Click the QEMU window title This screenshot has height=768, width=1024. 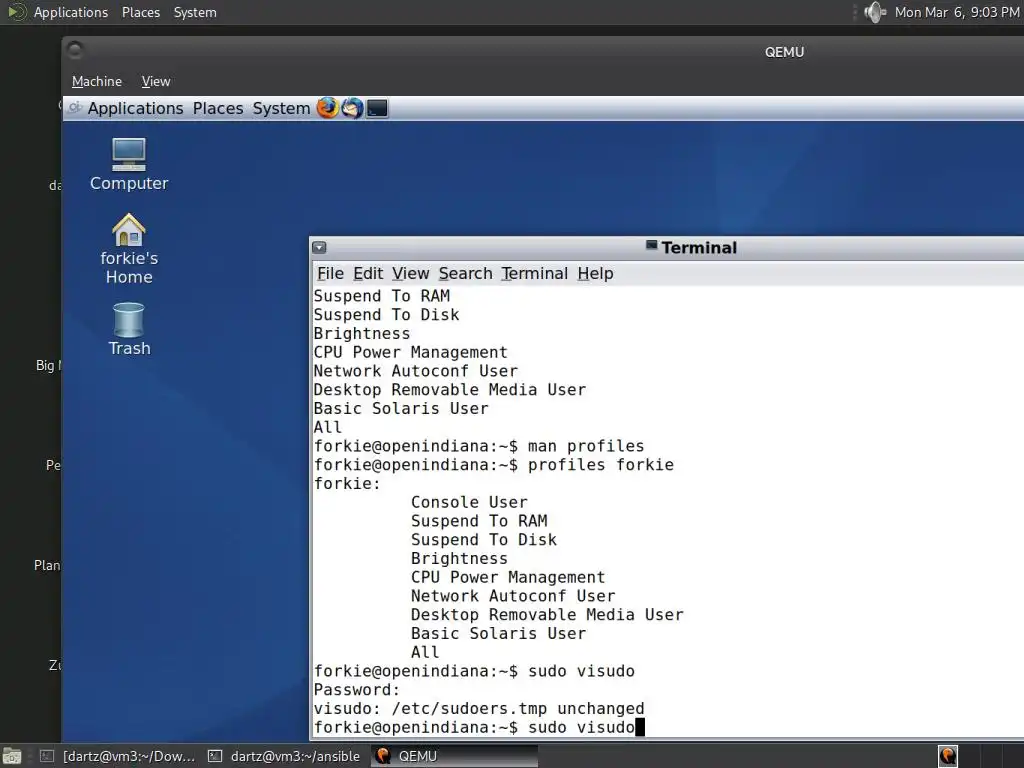click(x=784, y=52)
